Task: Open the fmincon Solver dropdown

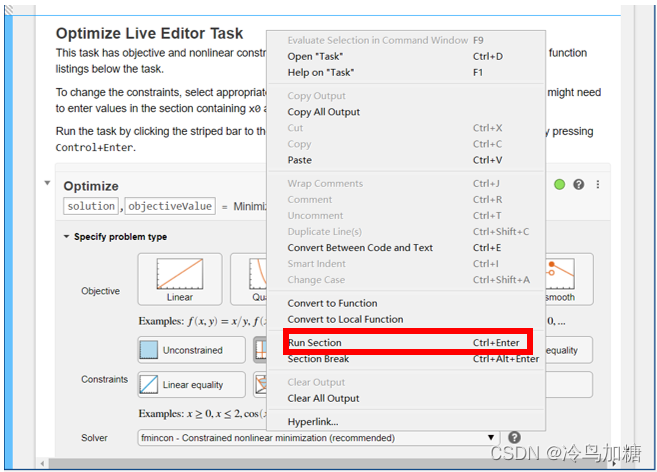Action: 318,438
